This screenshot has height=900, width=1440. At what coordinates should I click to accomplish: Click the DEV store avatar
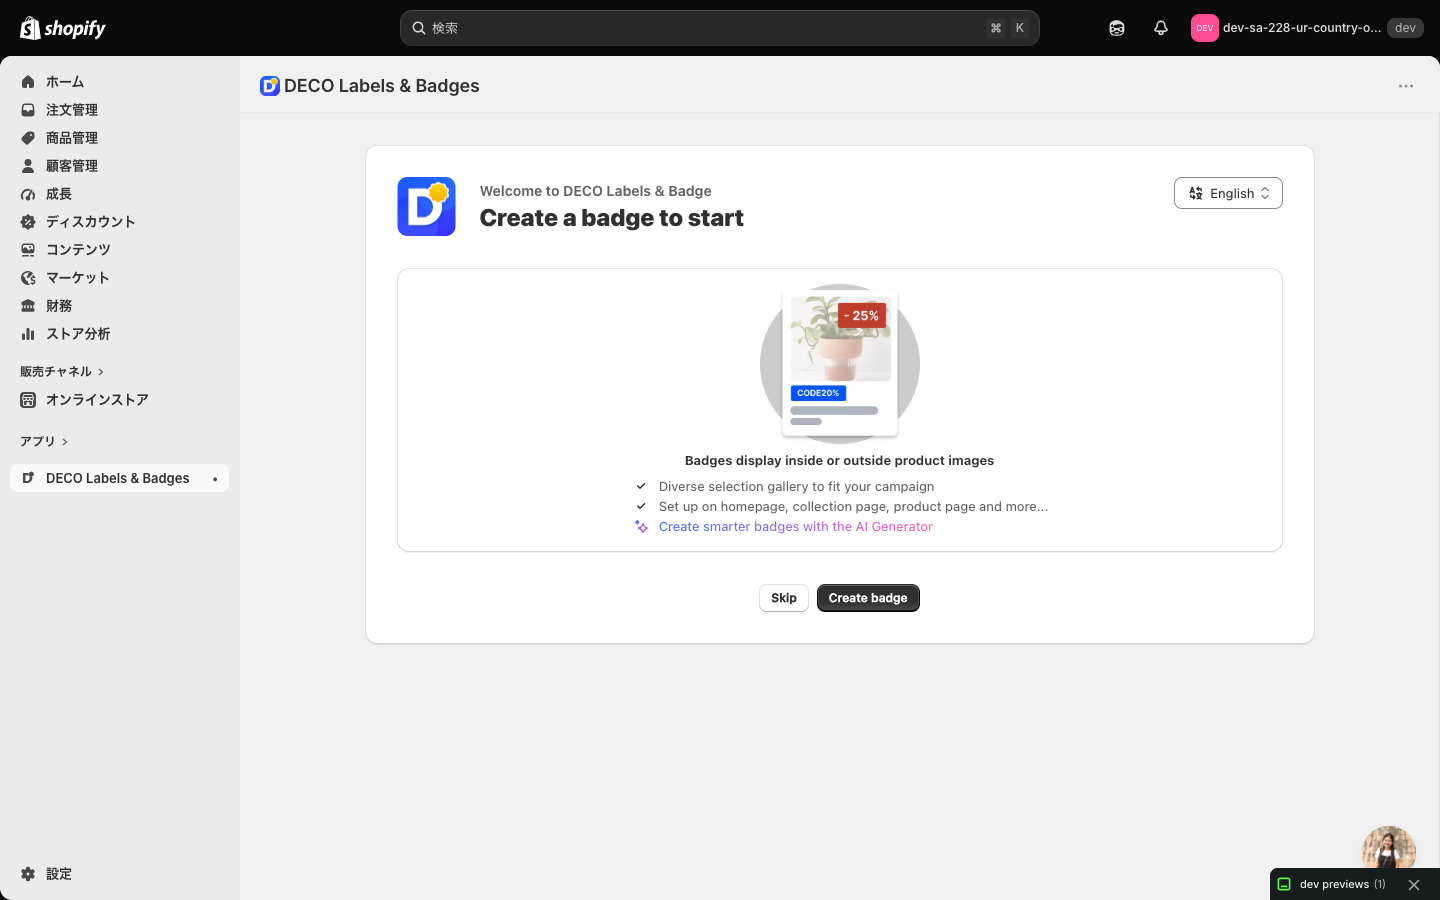[x=1204, y=28]
